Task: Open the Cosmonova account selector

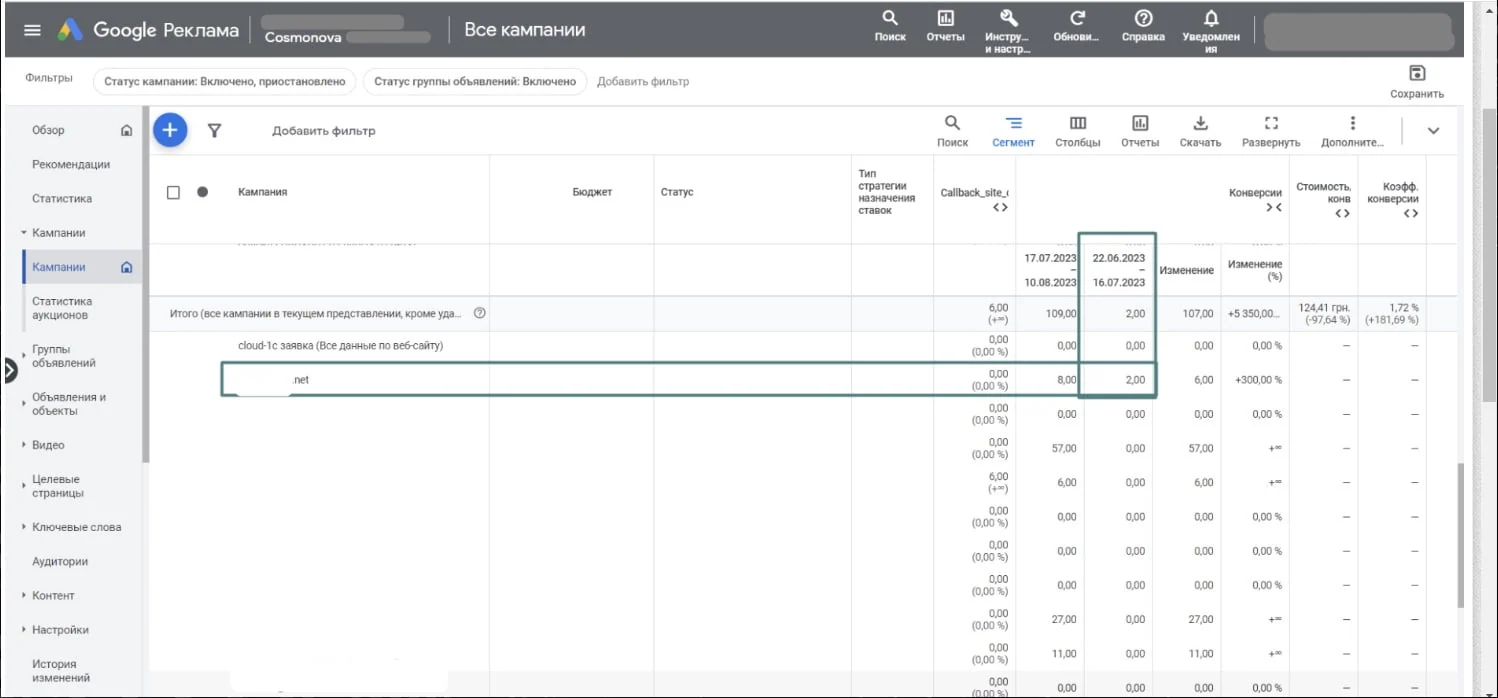Action: tap(347, 30)
